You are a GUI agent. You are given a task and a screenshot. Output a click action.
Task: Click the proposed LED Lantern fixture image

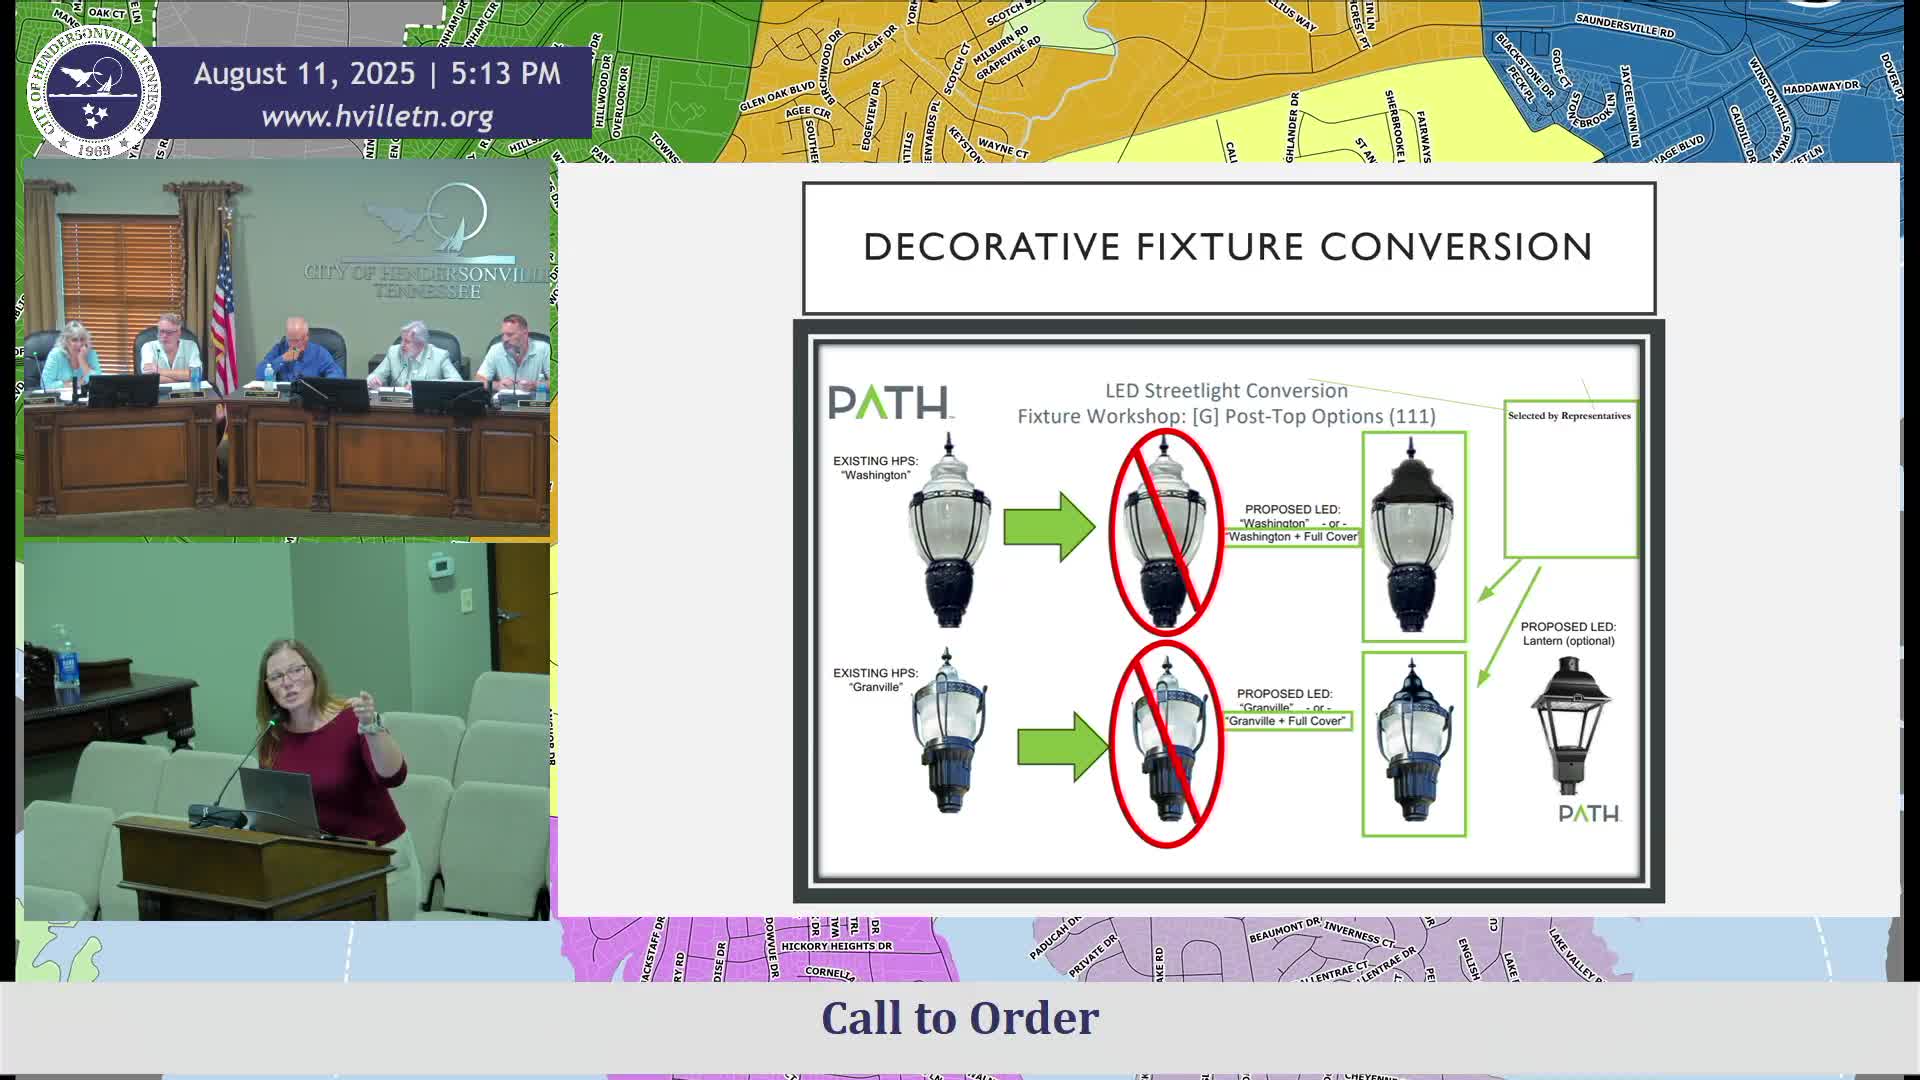1568,725
